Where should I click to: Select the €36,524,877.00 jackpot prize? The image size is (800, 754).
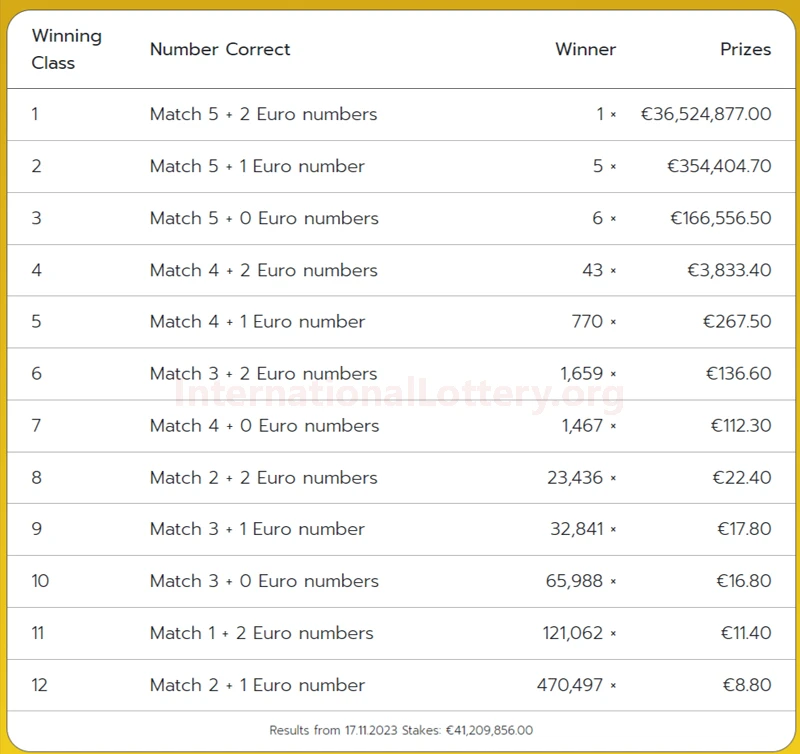click(706, 114)
